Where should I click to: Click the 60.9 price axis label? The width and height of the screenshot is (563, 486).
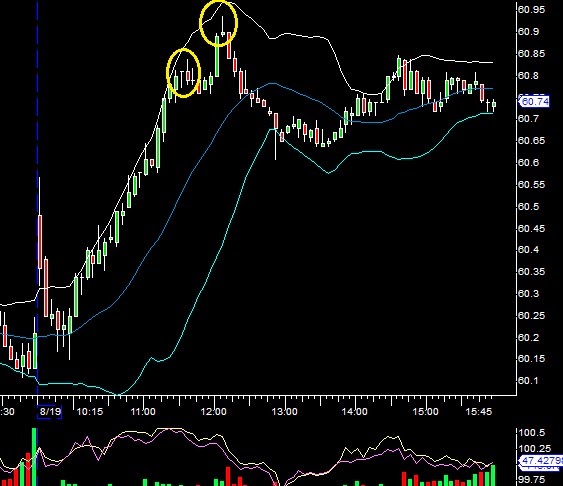coord(528,32)
